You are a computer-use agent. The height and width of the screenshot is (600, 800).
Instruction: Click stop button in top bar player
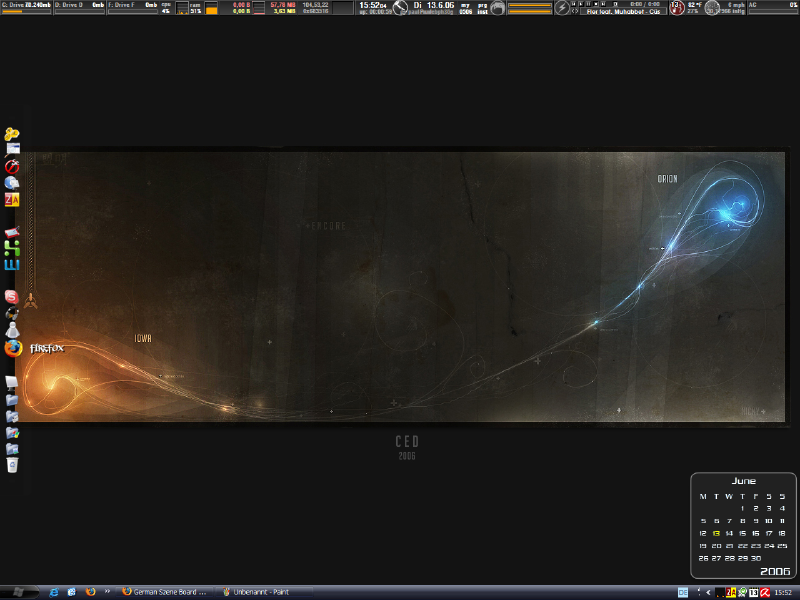(x=596, y=4)
